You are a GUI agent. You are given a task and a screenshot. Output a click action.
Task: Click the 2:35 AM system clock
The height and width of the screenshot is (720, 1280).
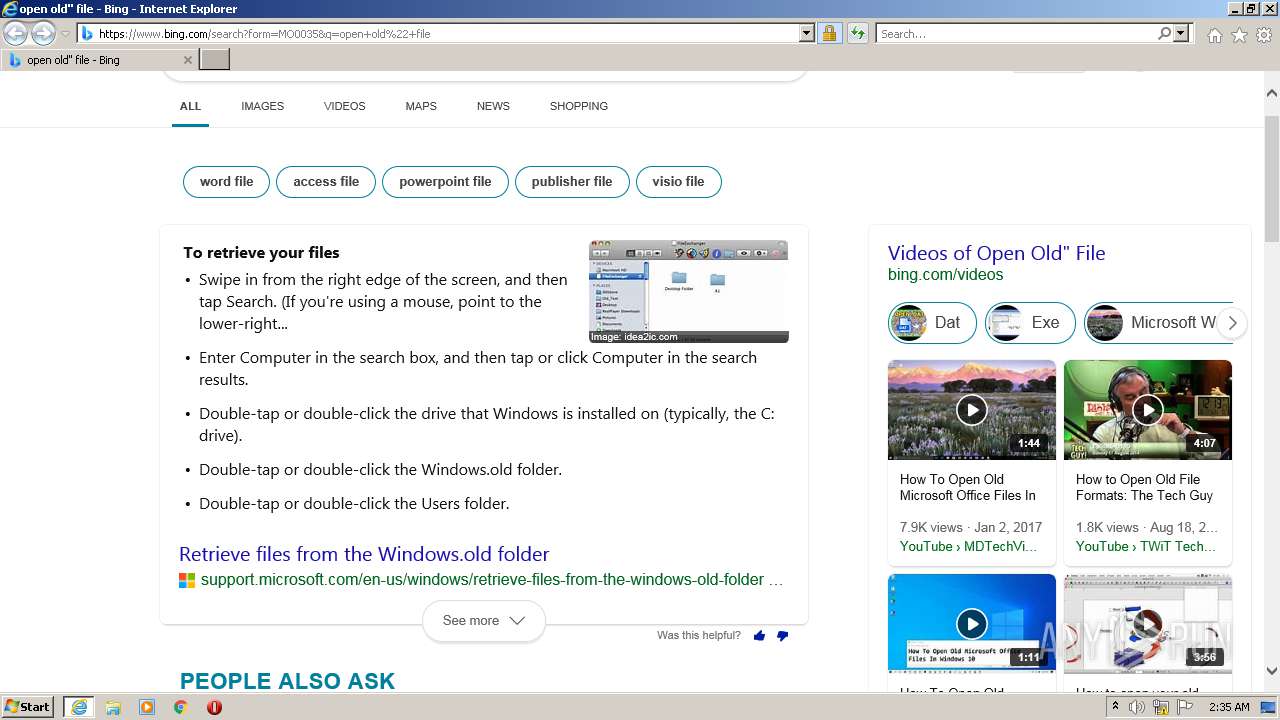tap(1229, 707)
